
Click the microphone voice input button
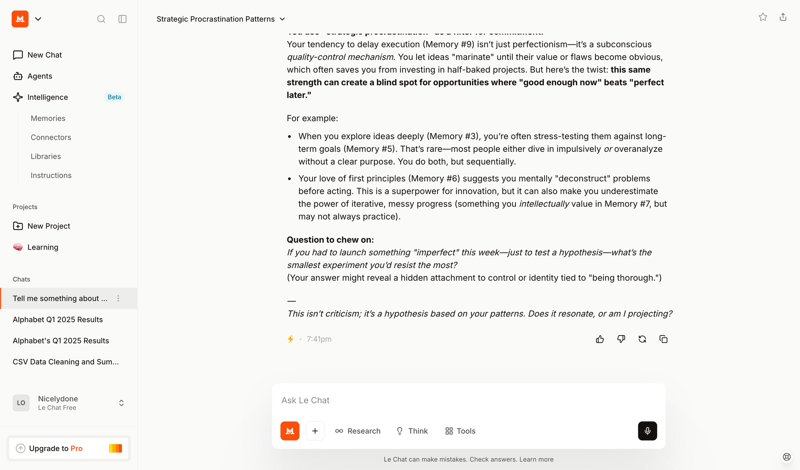coord(647,431)
